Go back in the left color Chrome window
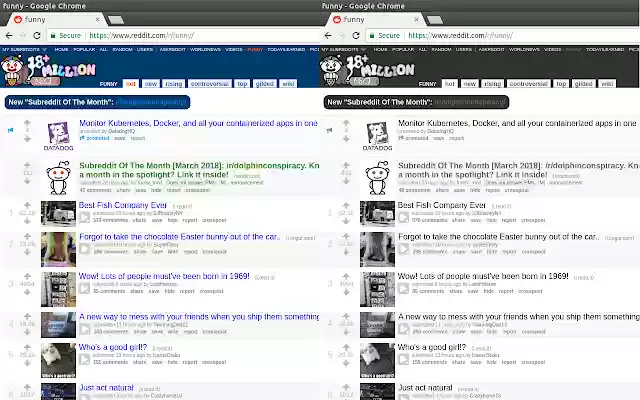The image size is (640, 400). [x=9, y=36]
